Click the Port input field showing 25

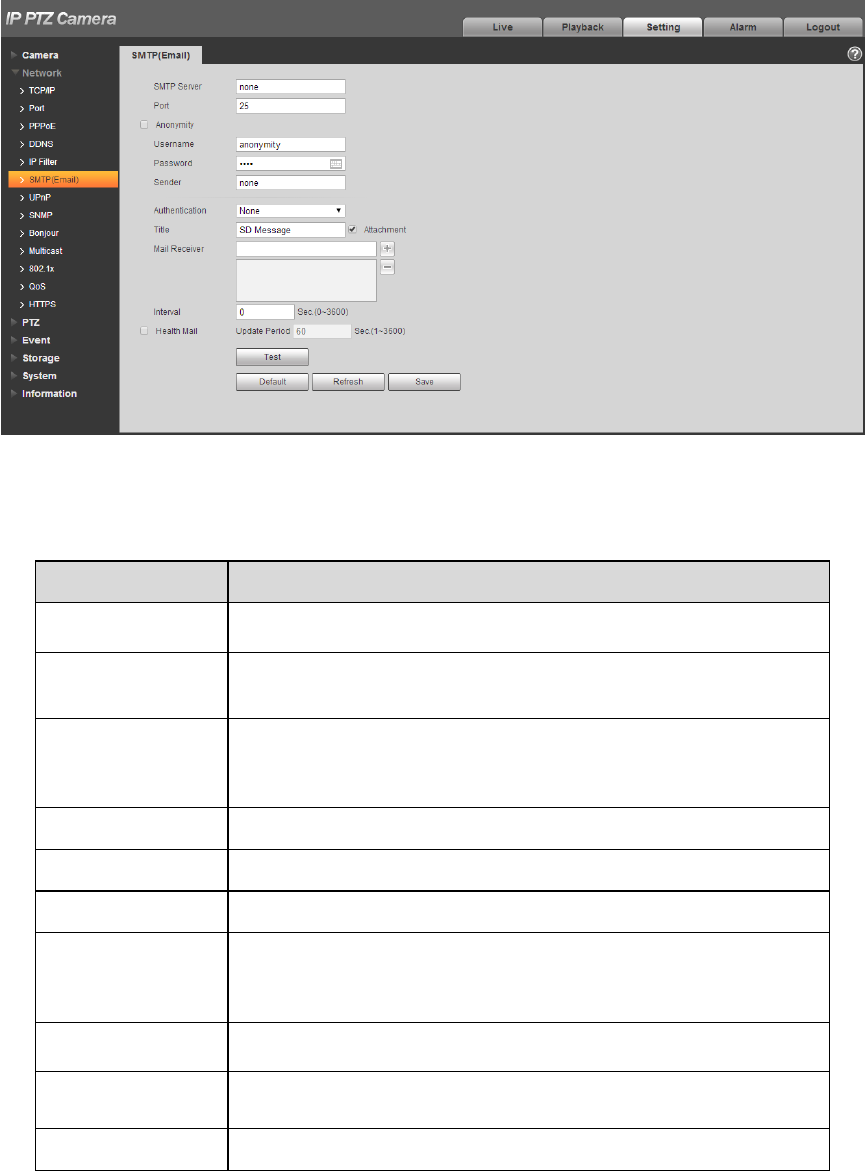291,106
